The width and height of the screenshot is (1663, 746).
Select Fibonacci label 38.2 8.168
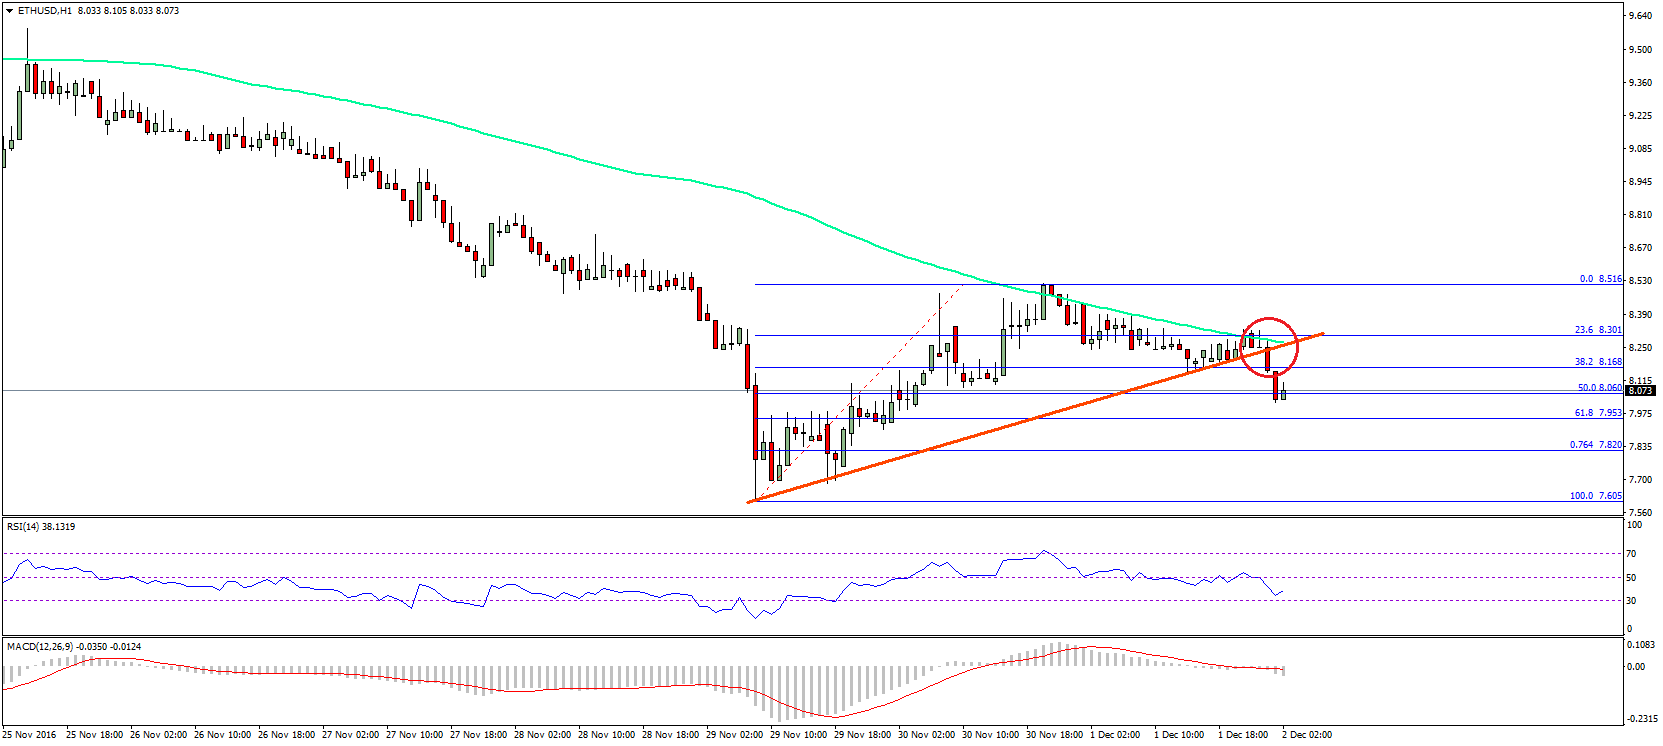pos(1599,362)
